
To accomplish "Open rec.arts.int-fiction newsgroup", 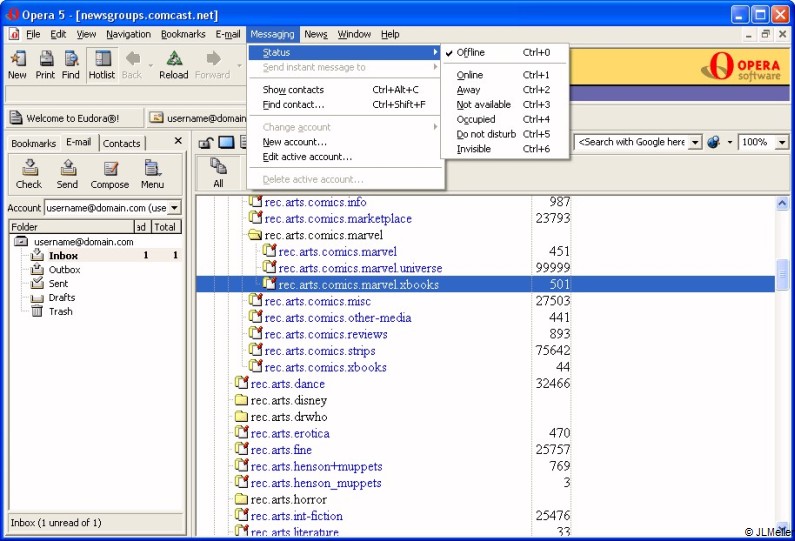I will (x=297, y=516).
